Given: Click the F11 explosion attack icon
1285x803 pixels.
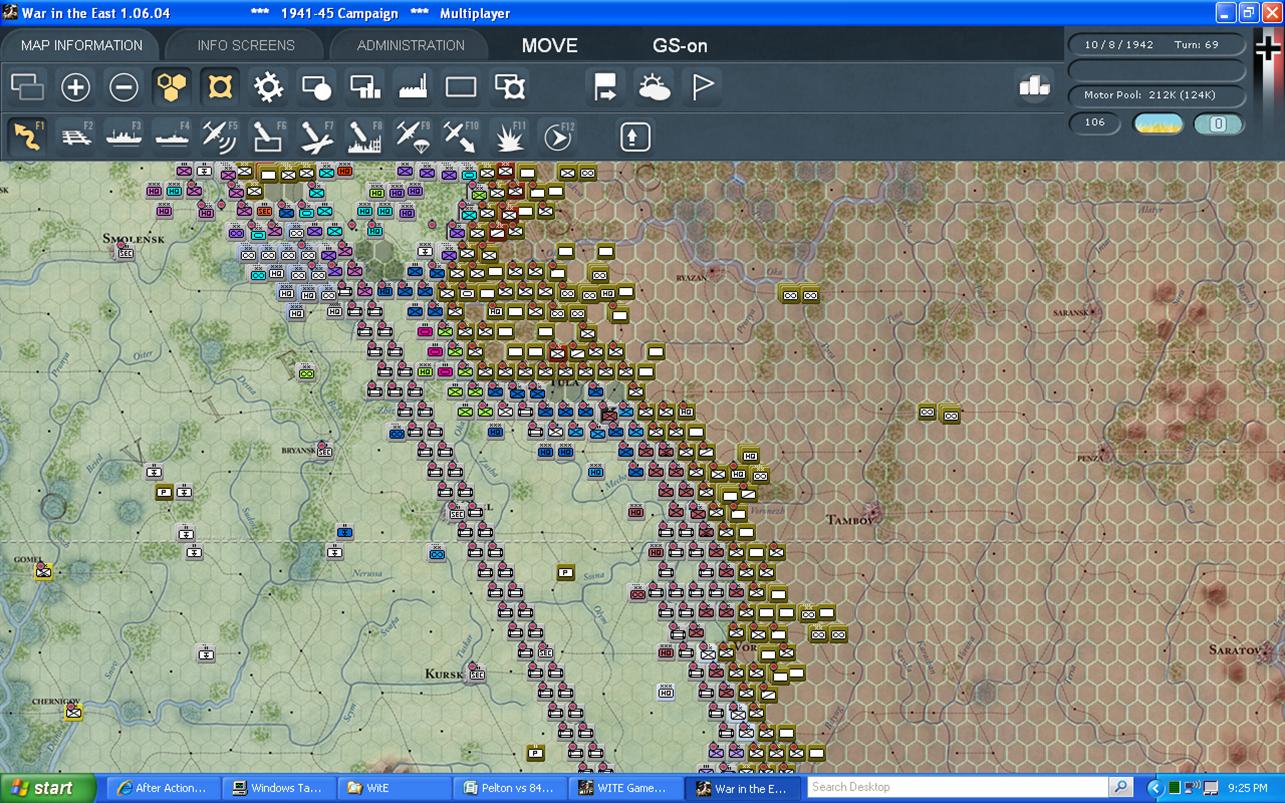Looking at the screenshot, I should point(510,136).
